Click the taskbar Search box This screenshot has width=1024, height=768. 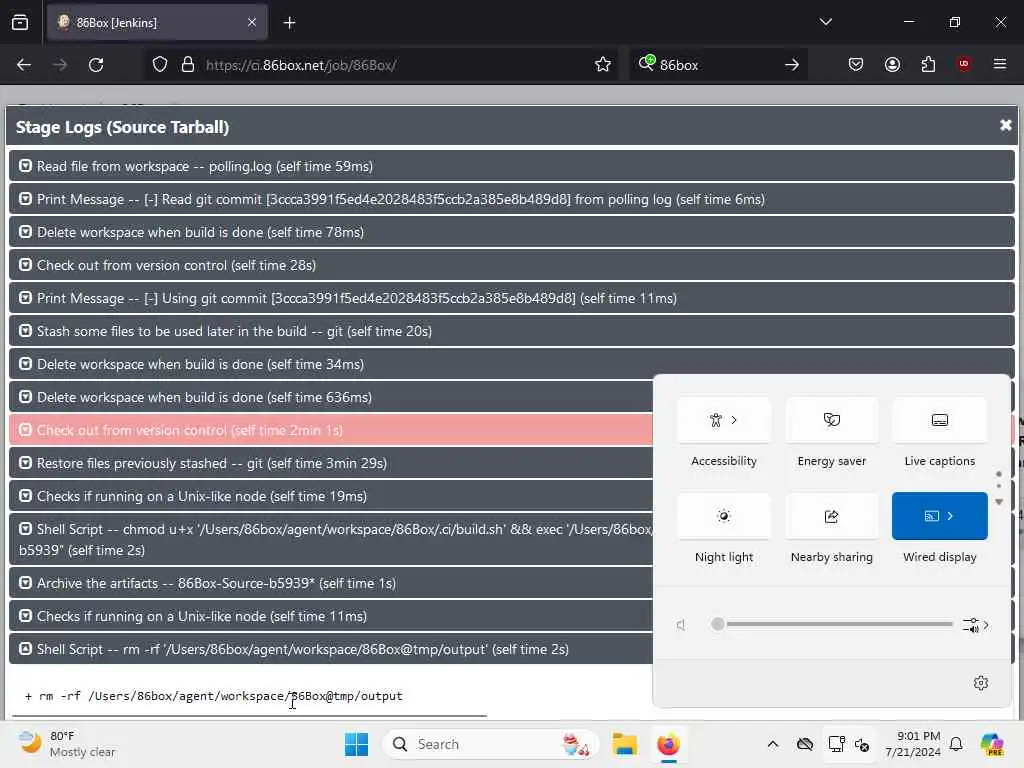click(490, 744)
